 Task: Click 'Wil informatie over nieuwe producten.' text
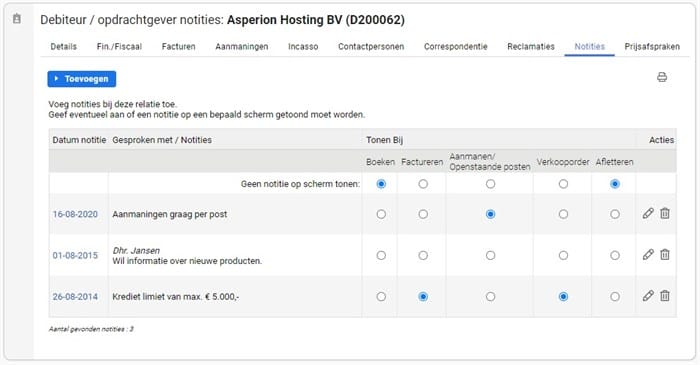coord(187,261)
